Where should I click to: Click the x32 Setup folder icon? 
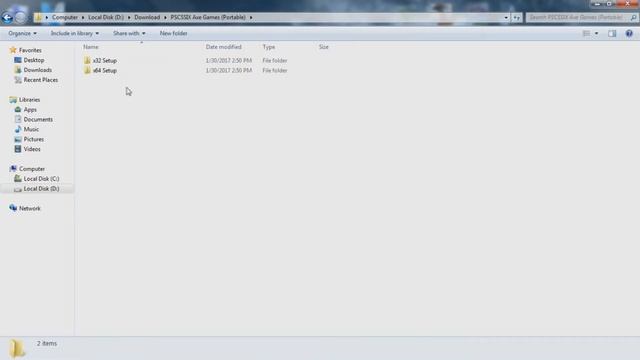click(87, 60)
